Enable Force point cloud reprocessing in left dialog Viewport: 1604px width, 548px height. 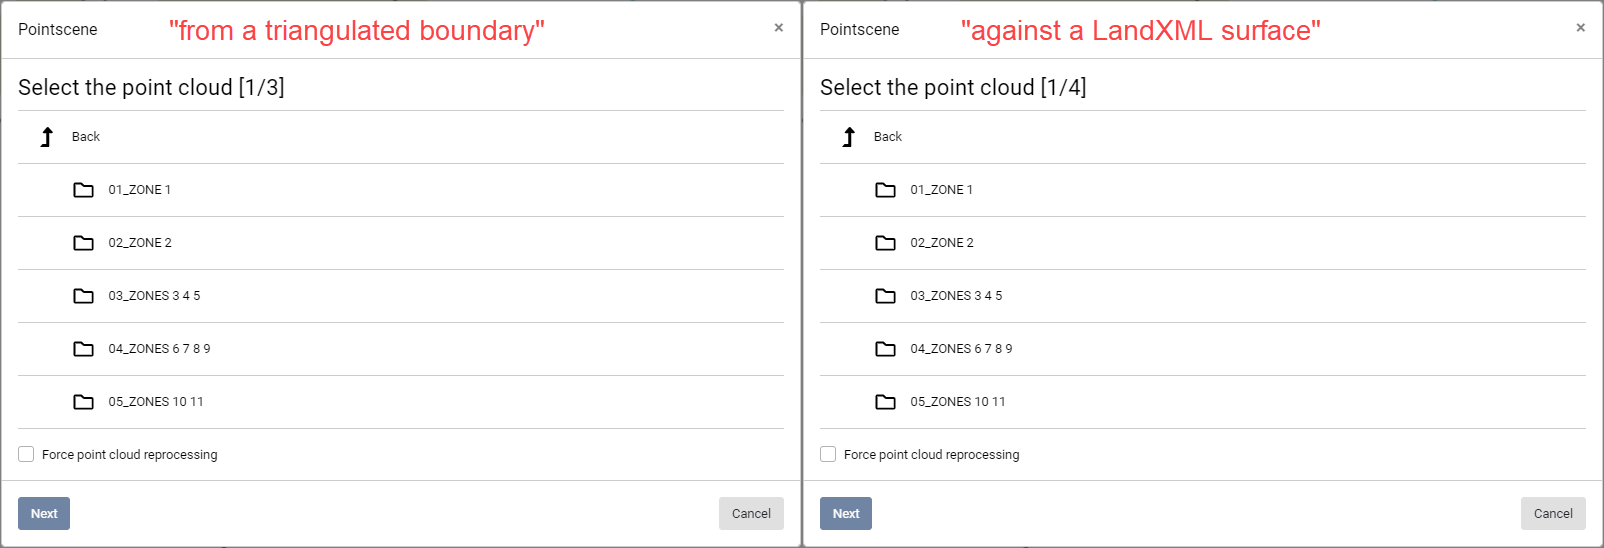pos(26,454)
